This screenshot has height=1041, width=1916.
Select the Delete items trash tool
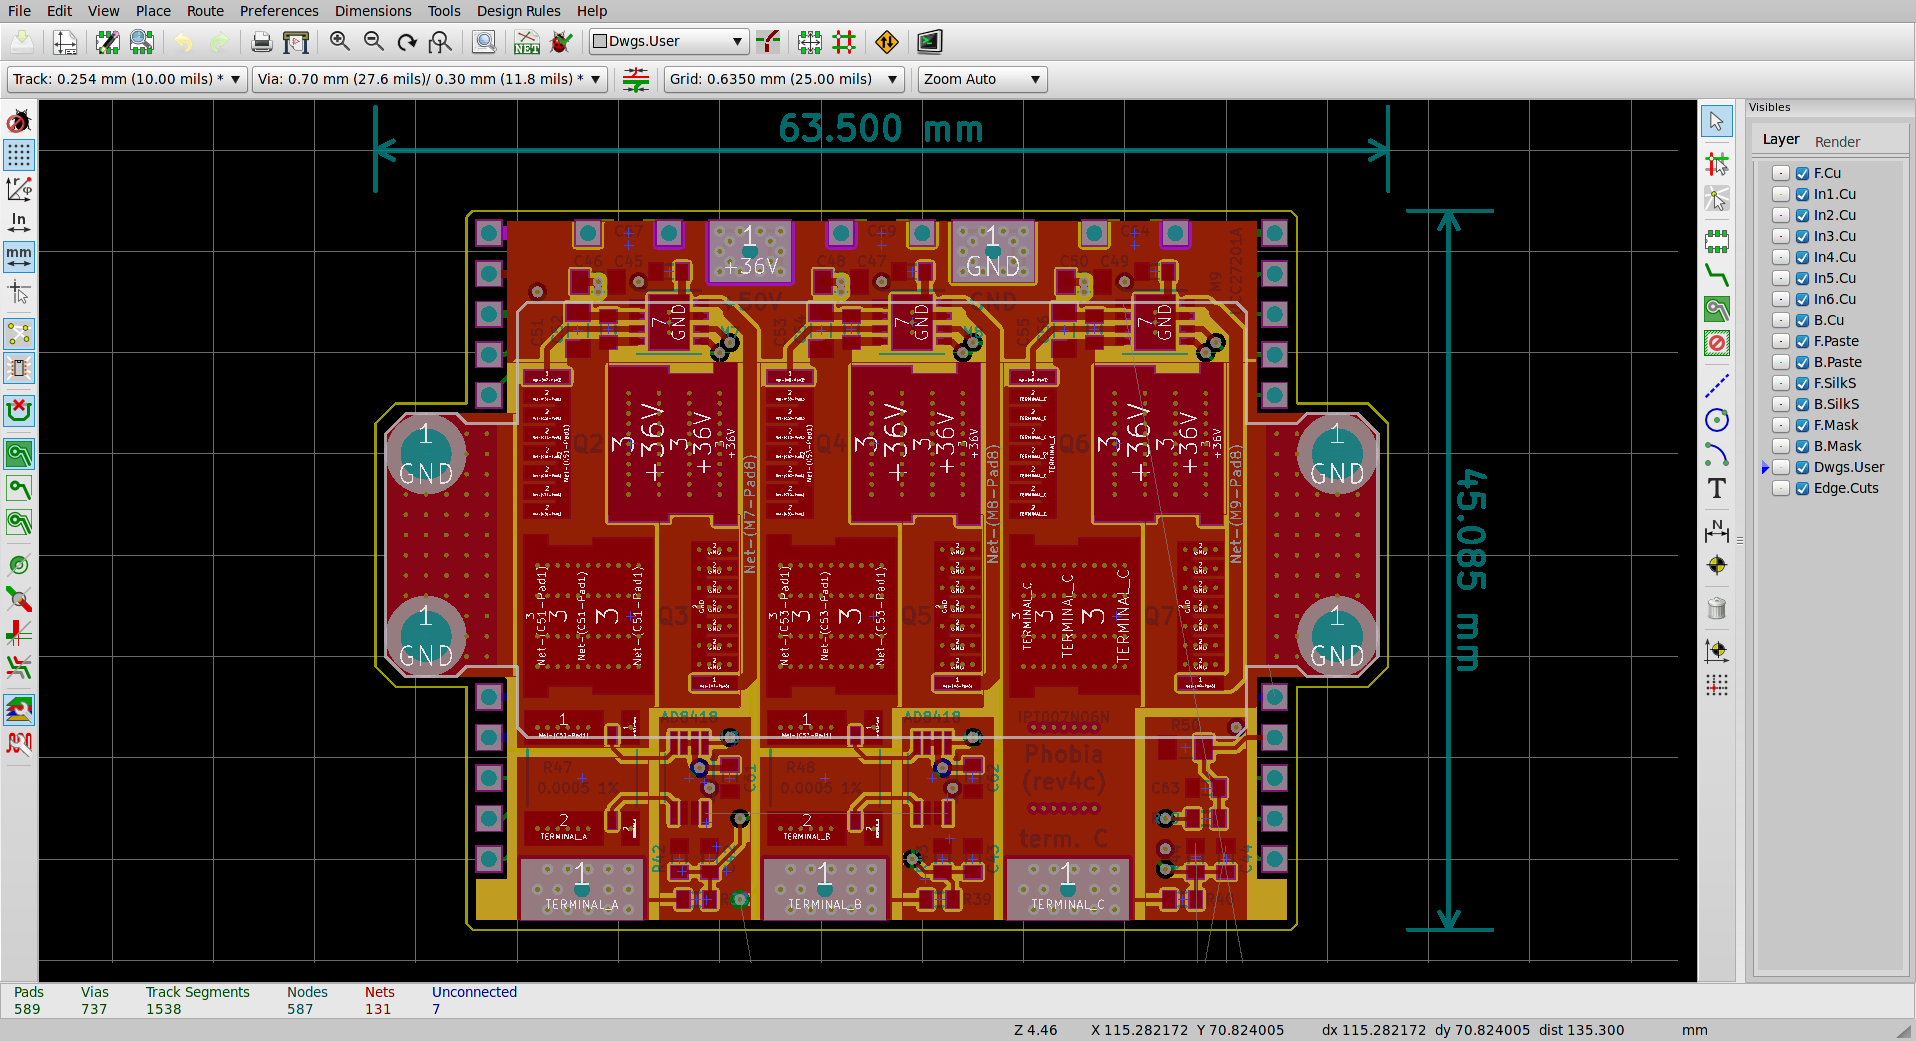tap(1716, 608)
